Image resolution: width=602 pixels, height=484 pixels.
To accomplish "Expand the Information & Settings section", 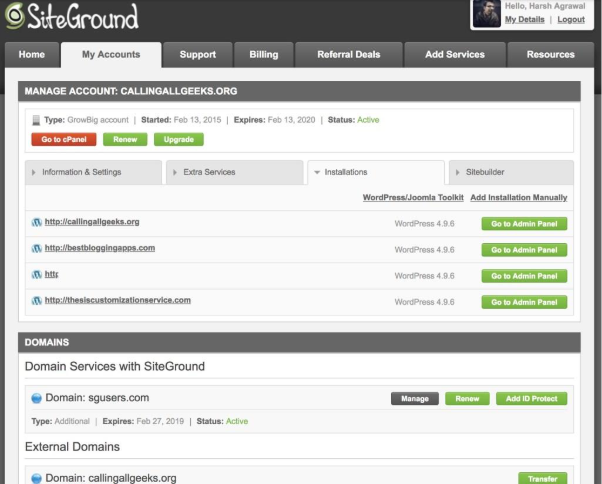I will 93,172.
